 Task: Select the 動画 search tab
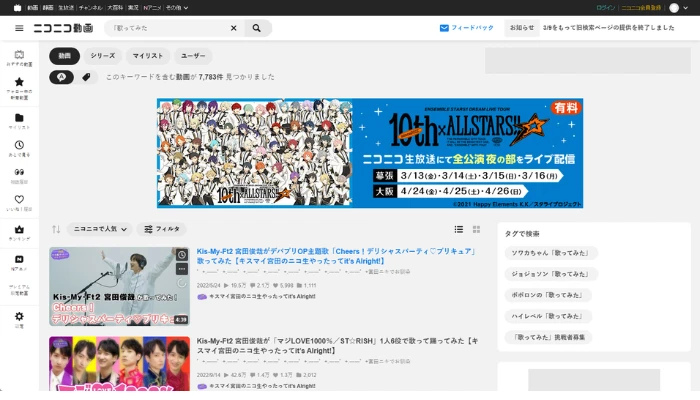(x=64, y=56)
